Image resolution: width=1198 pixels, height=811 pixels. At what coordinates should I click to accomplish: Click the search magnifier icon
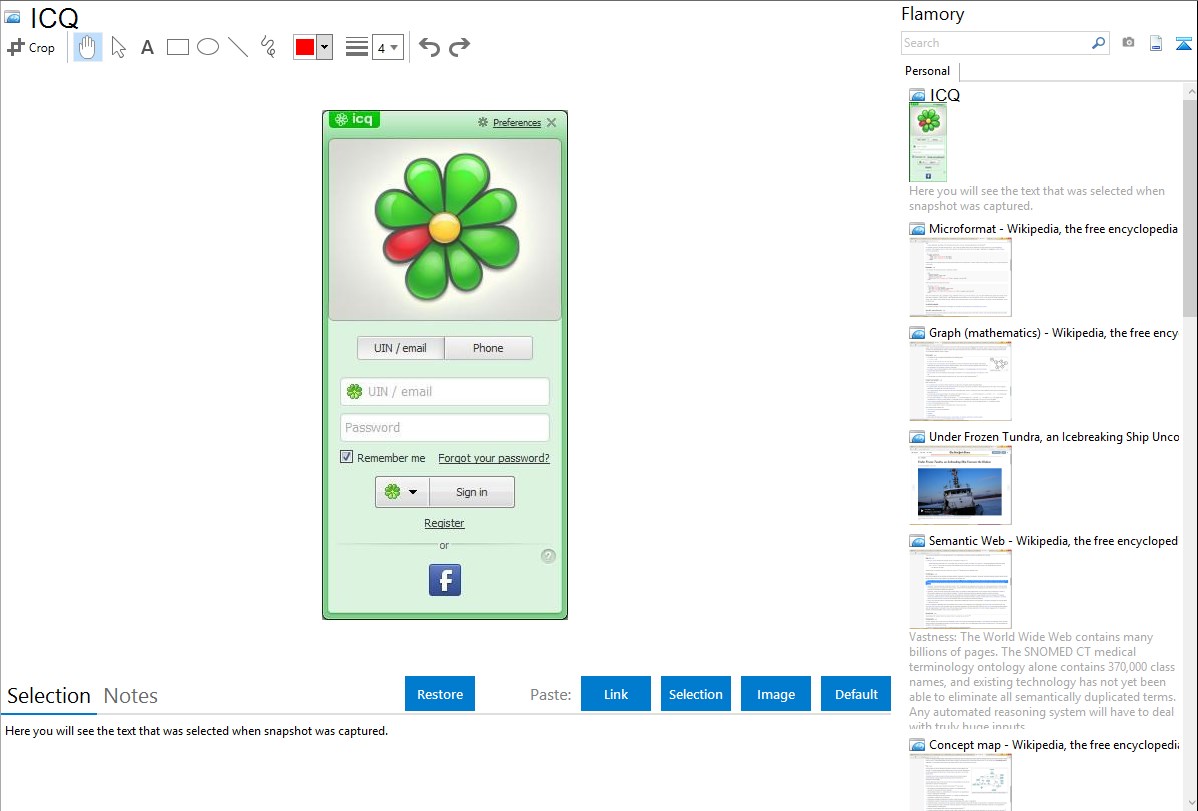click(x=1099, y=43)
